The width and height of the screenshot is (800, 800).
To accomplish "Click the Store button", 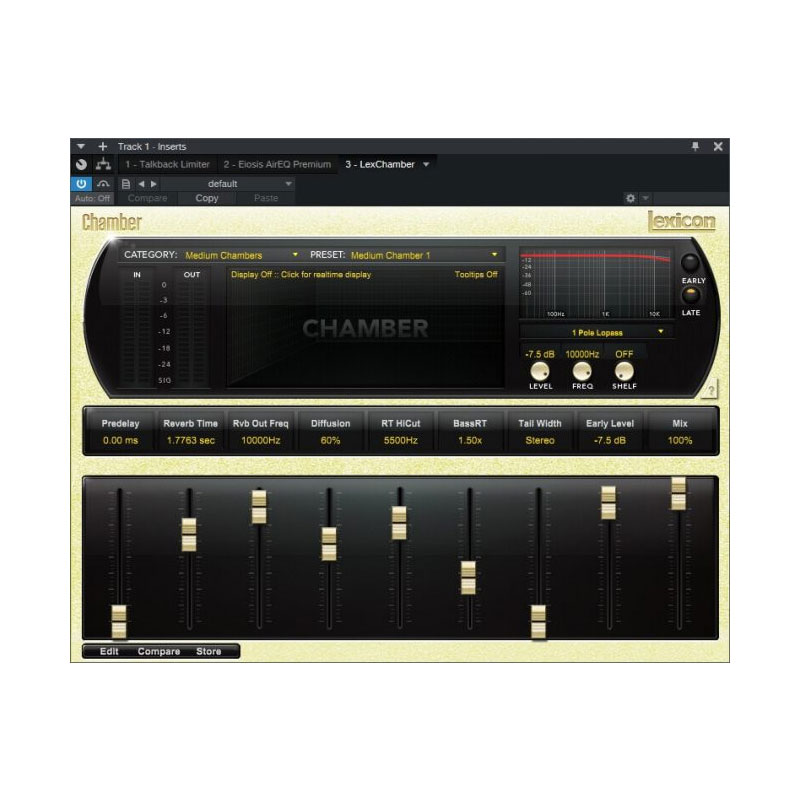I will tap(208, 651).
